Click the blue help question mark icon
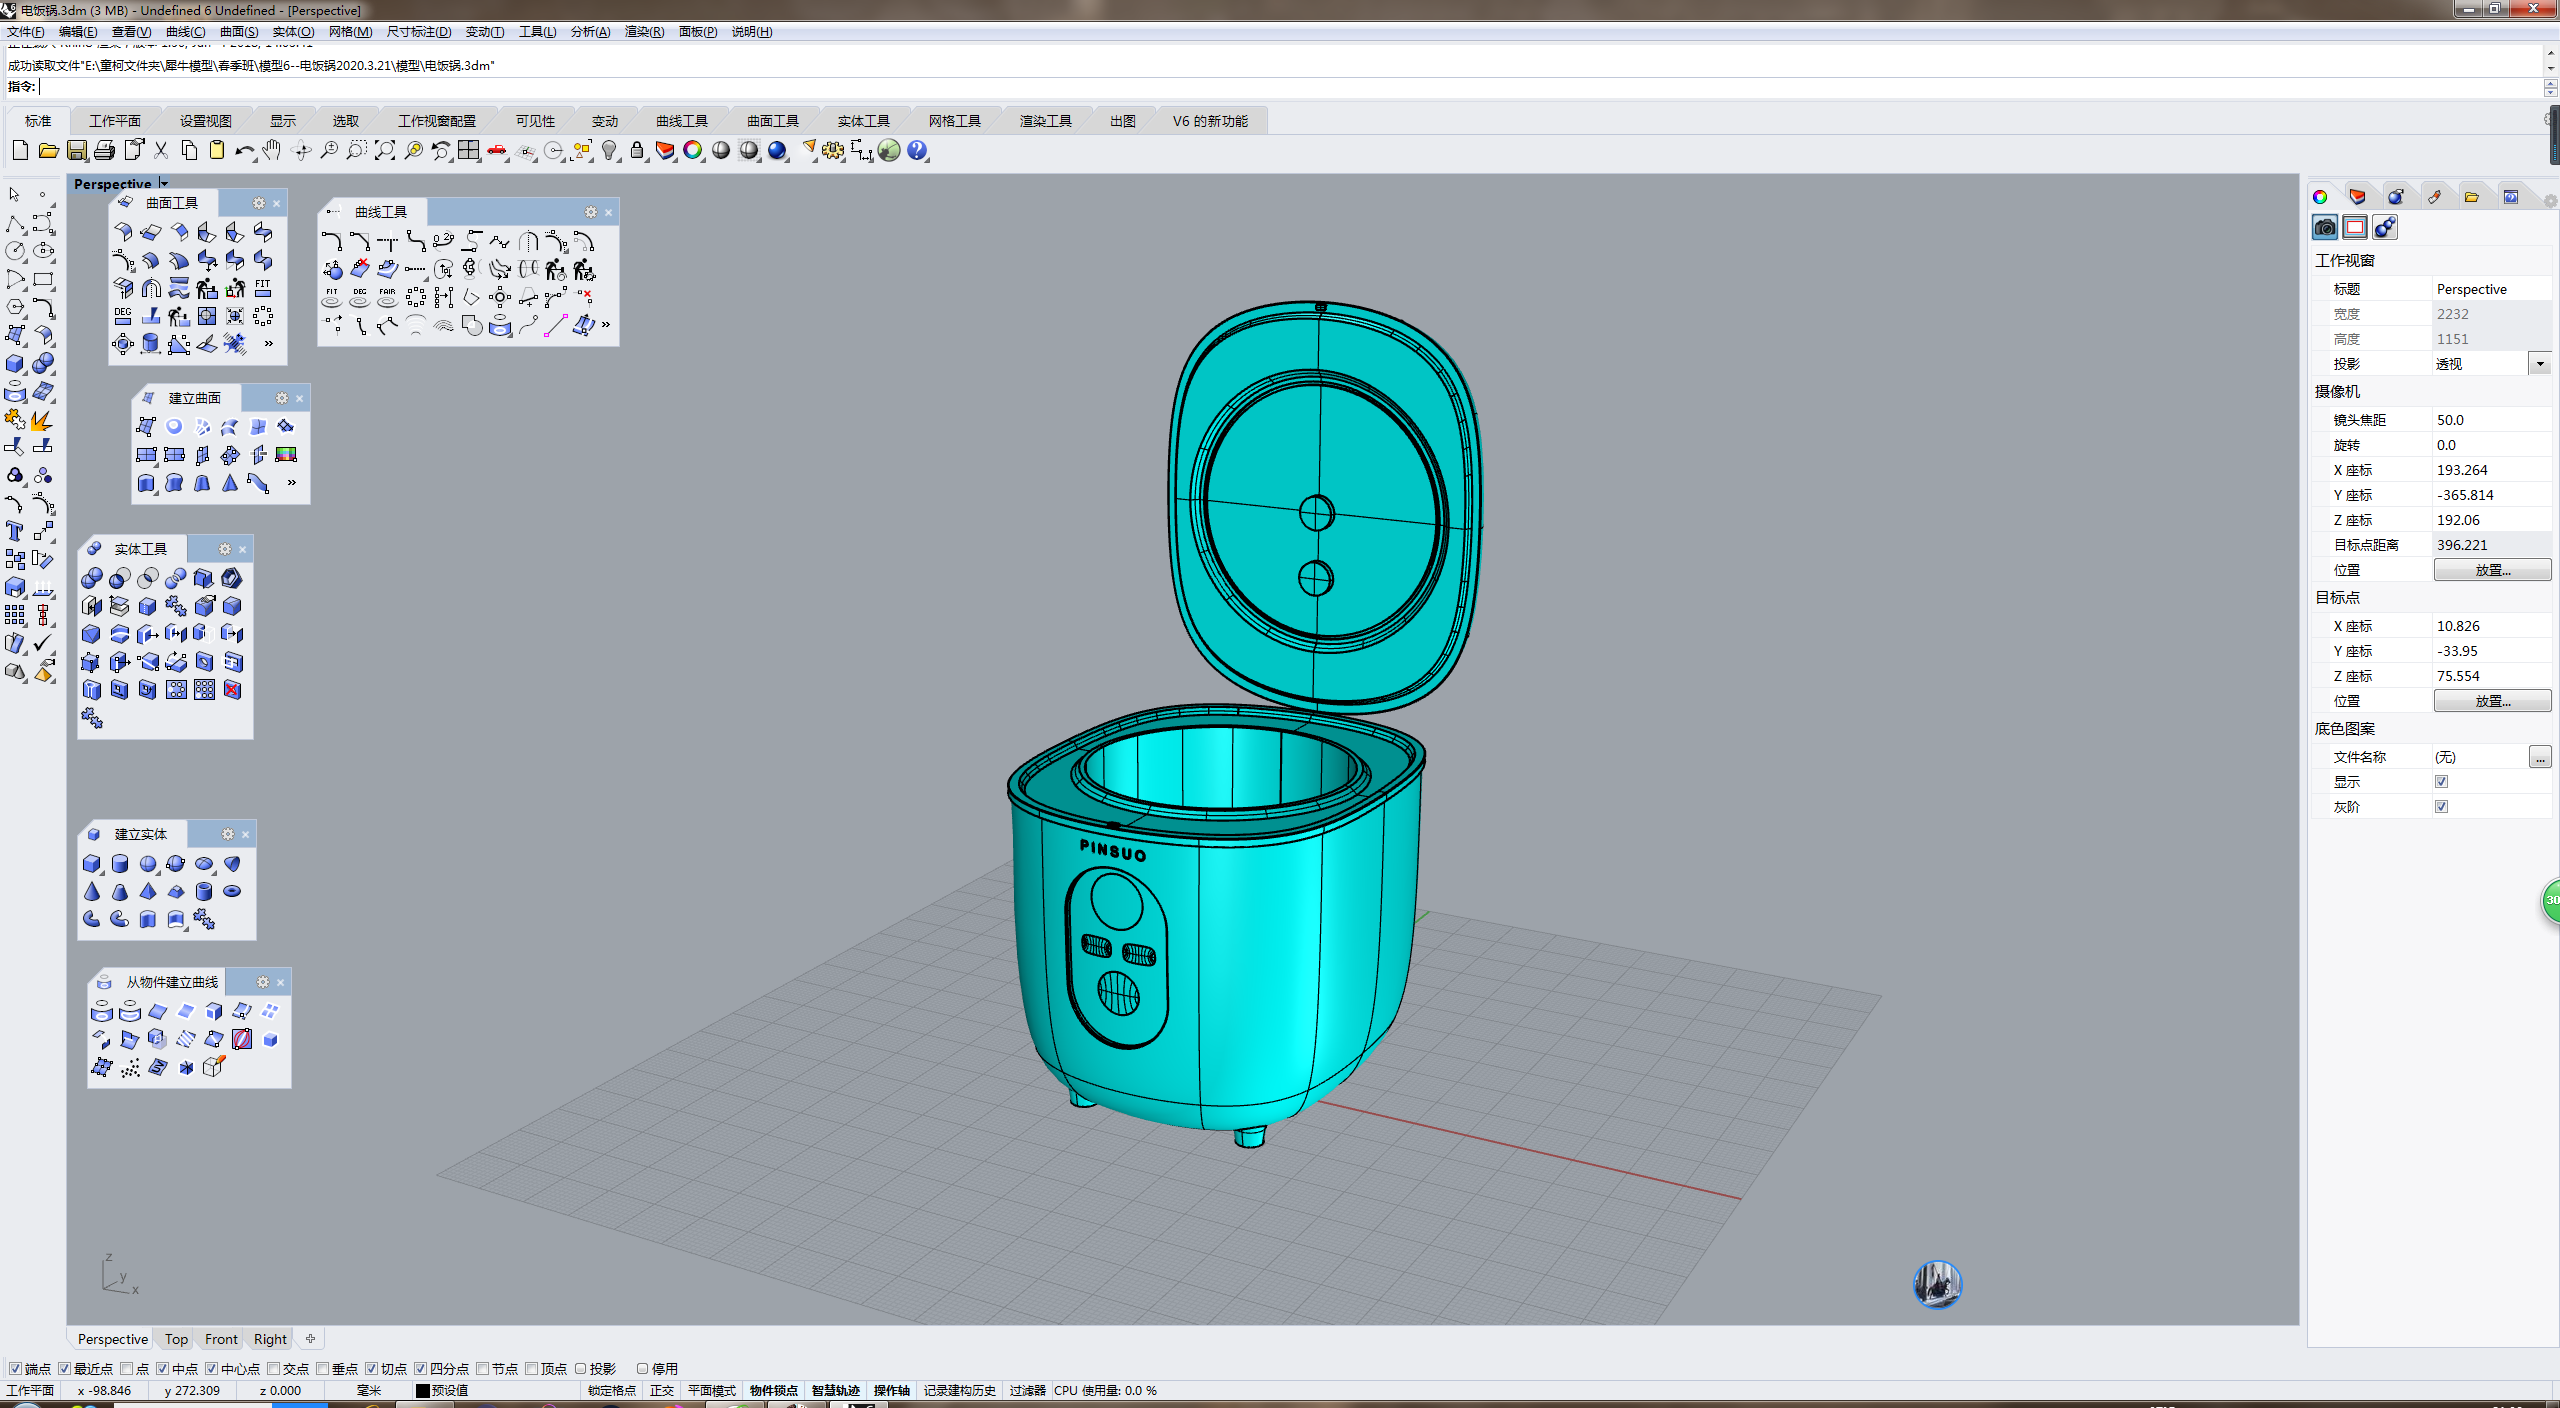 (x=917, y=151)
